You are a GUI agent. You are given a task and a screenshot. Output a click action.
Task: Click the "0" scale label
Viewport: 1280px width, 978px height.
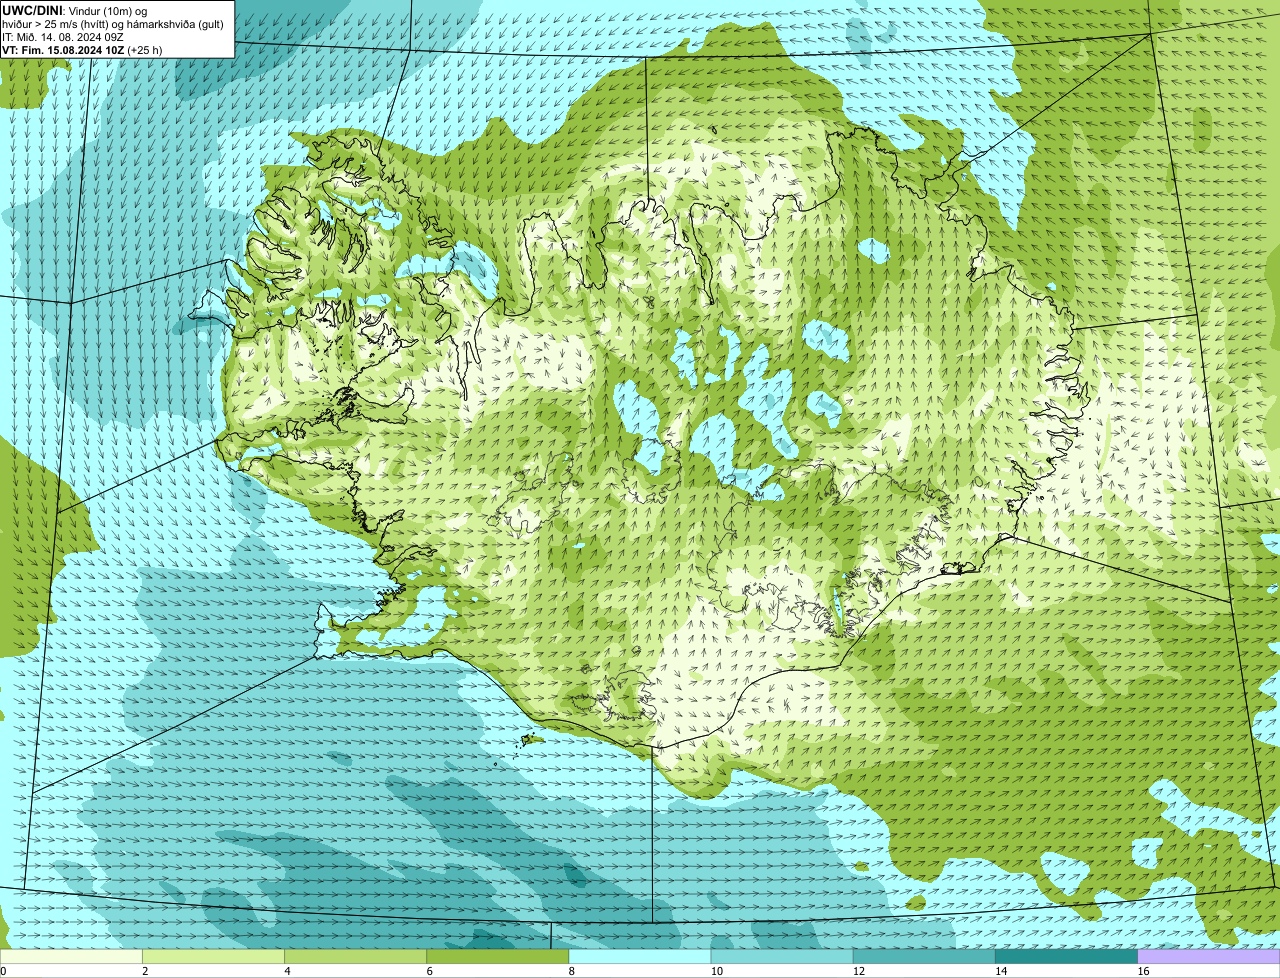pyautogui.click(x=3, y=971)
